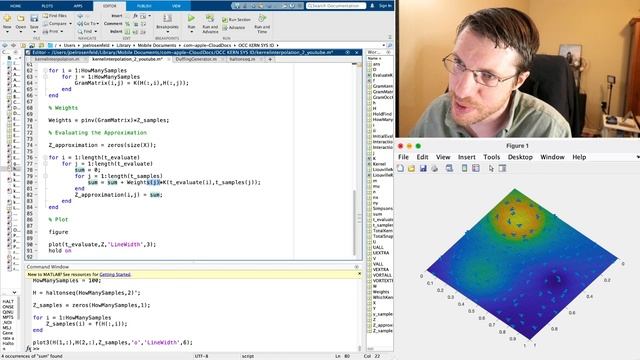Click New Figure icon in Figure 1

[400, 168]
